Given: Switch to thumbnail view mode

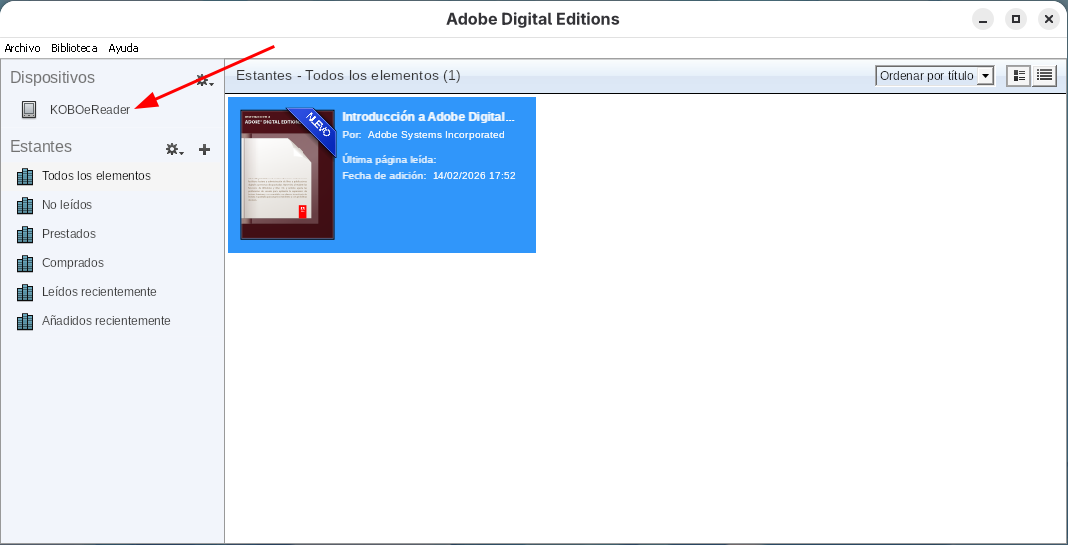Looking at the screenshot, I should click(1018, 76).
